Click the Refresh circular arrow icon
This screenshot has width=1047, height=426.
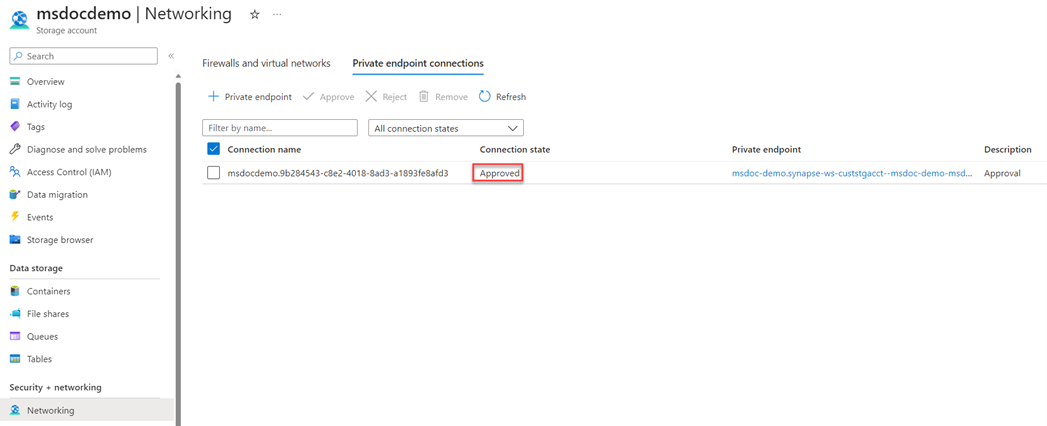pyautogui.click(x=485, y=97)
